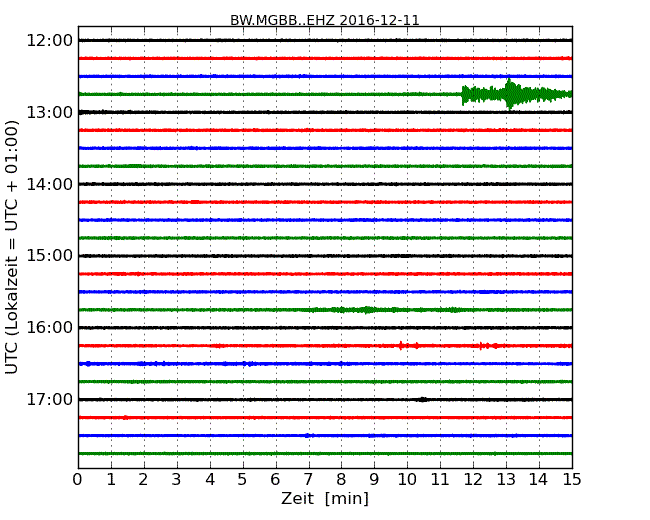Select the 13:00 time tick label

(49, 112)
